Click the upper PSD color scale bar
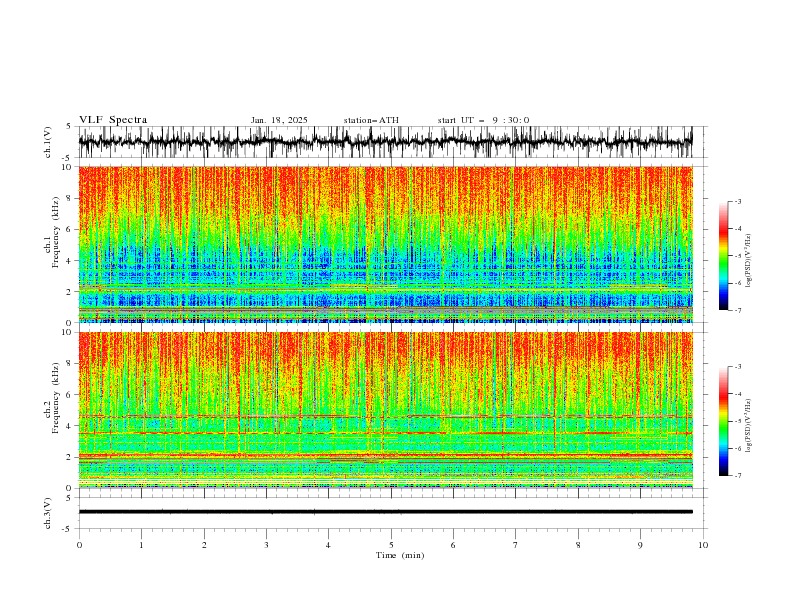 [724, 256]
